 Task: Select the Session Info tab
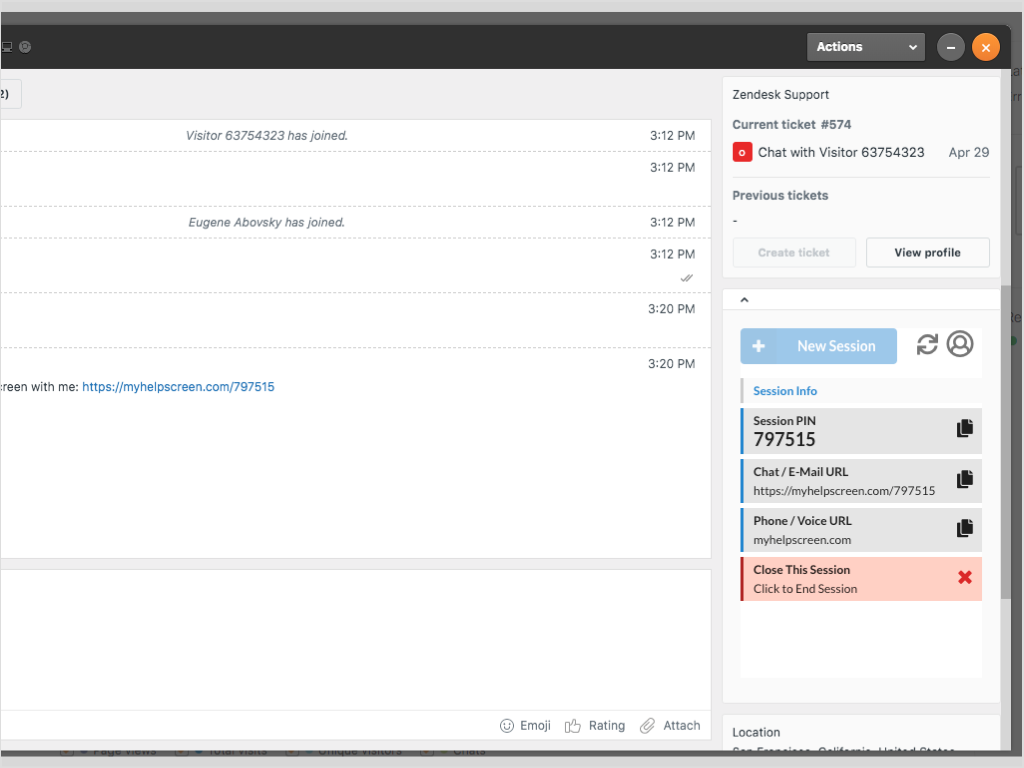click(x=785, y=391)
